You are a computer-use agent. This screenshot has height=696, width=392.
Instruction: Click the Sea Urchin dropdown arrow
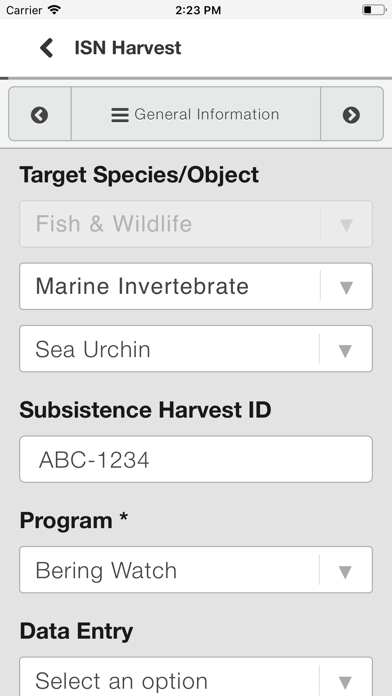tap(346, 351)
